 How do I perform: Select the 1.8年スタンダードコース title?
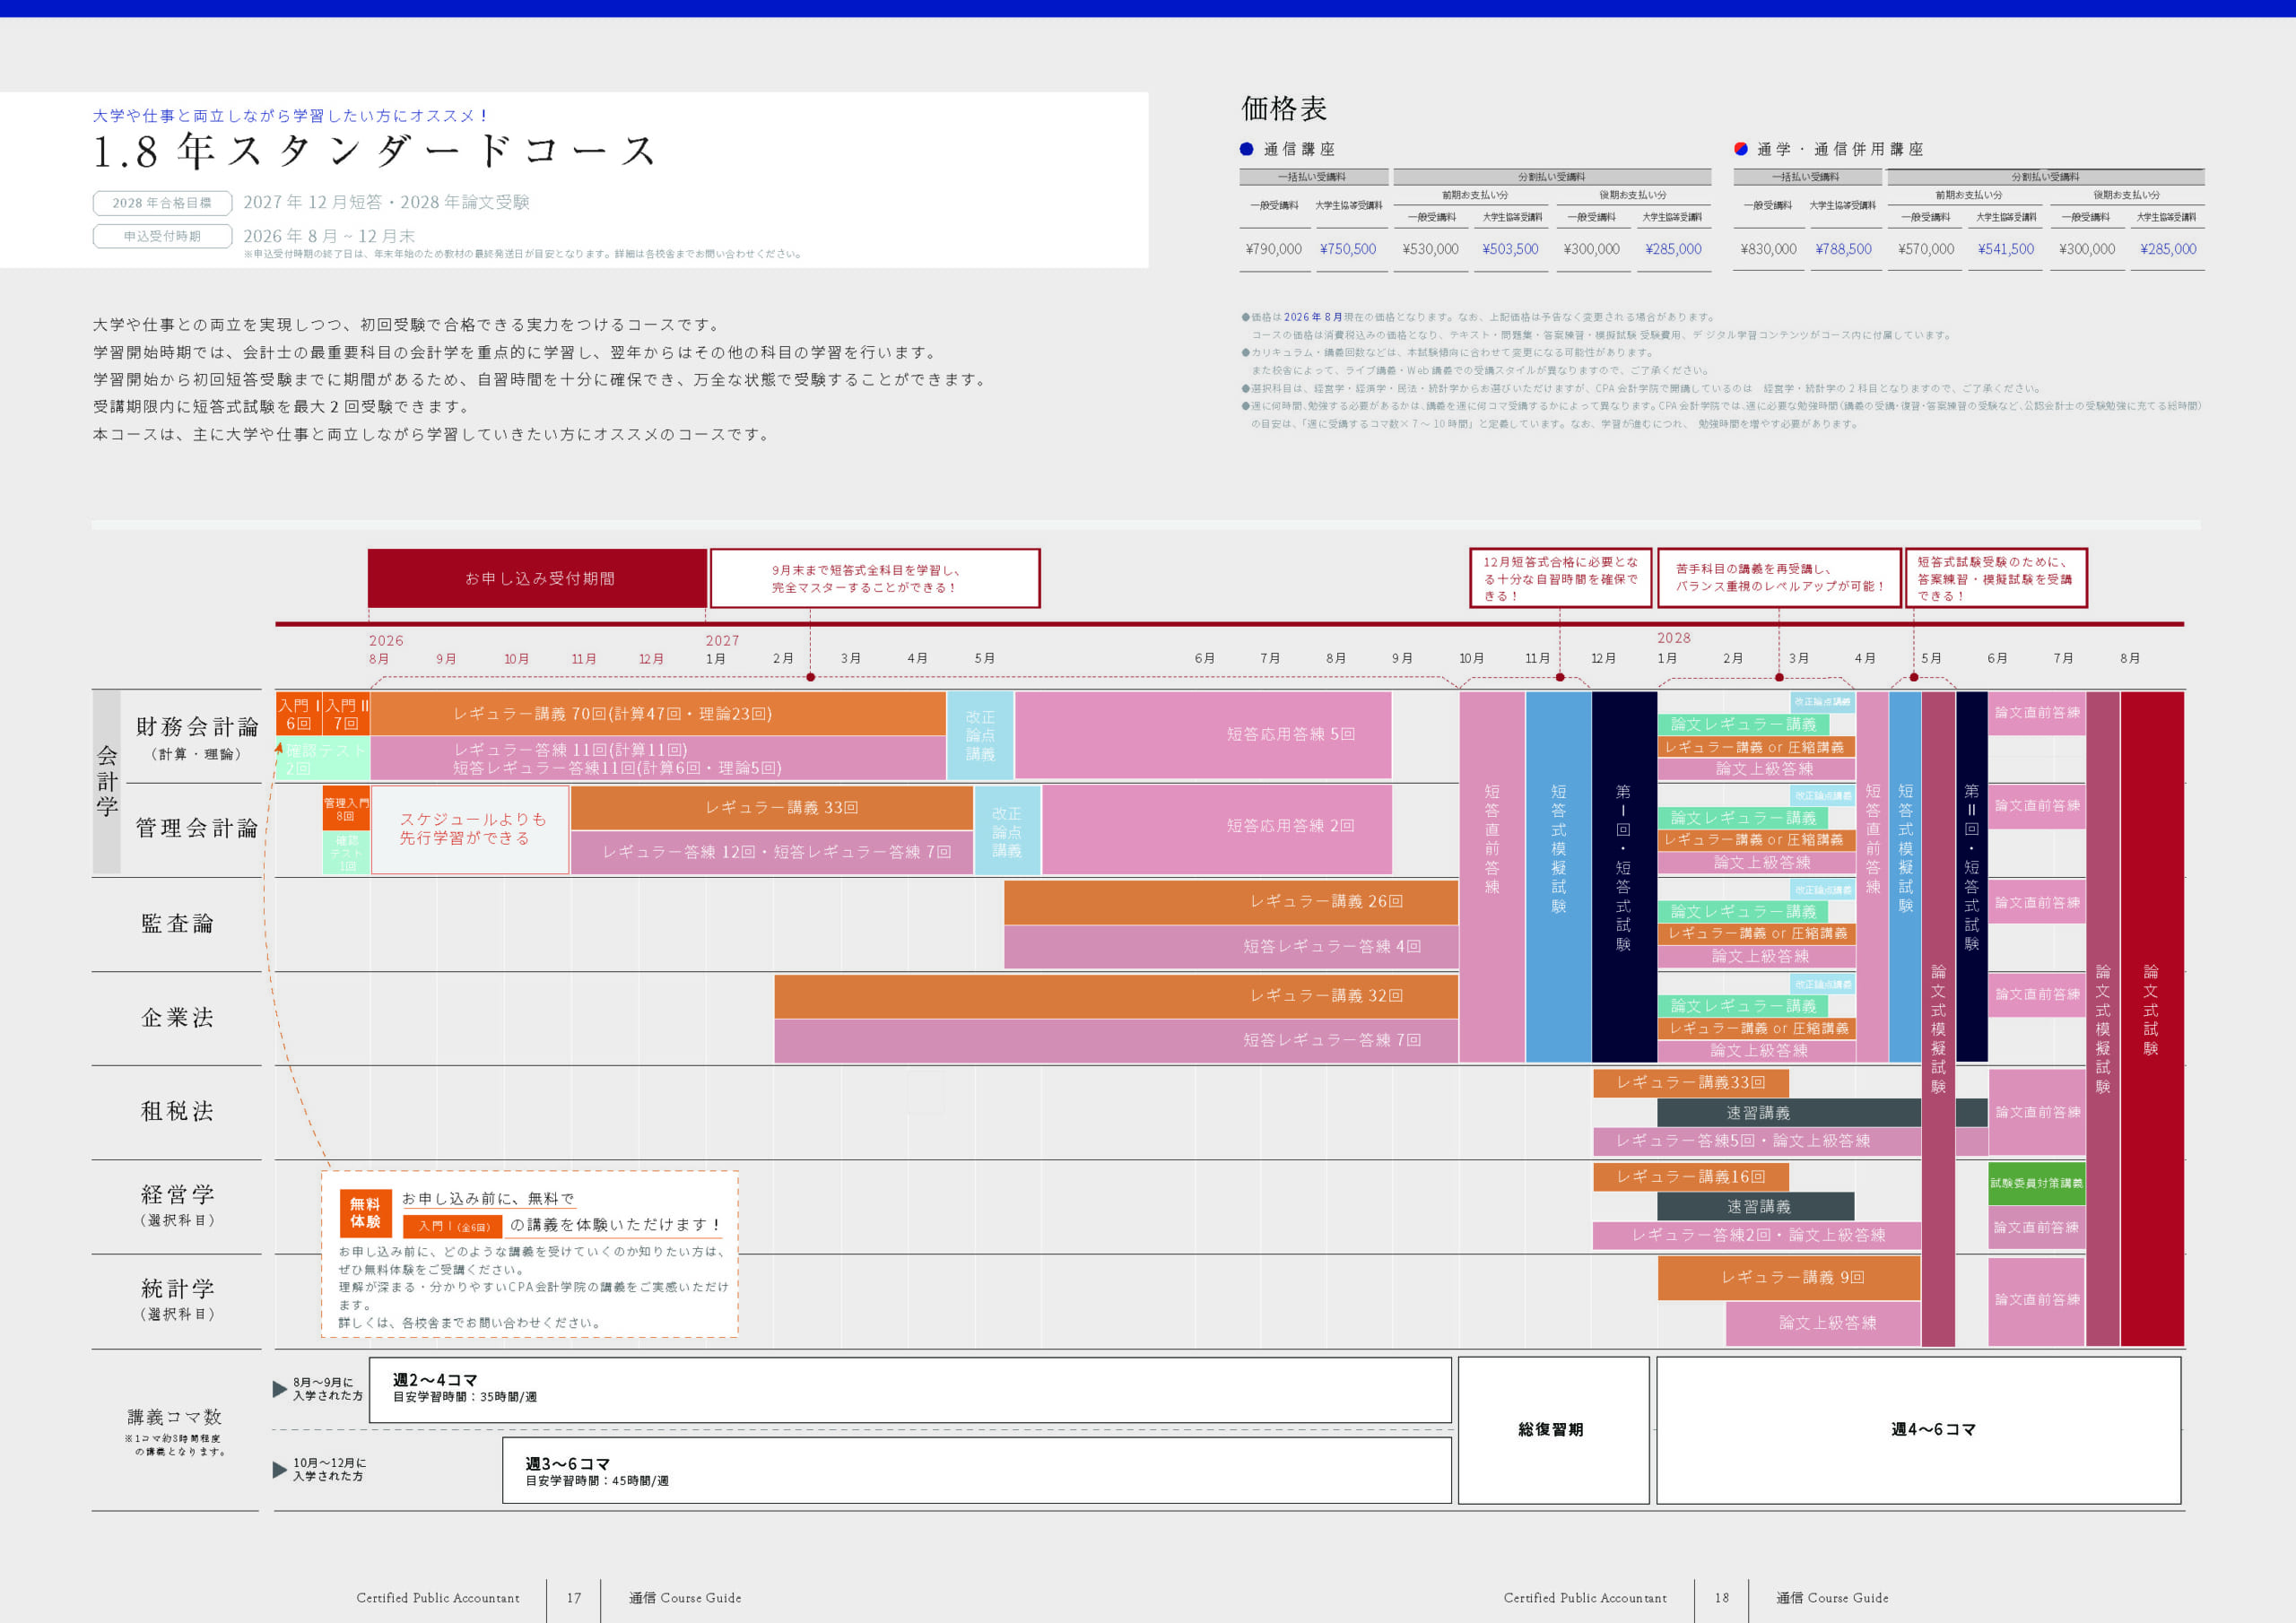pyautogui.click(x=375, y=152)
